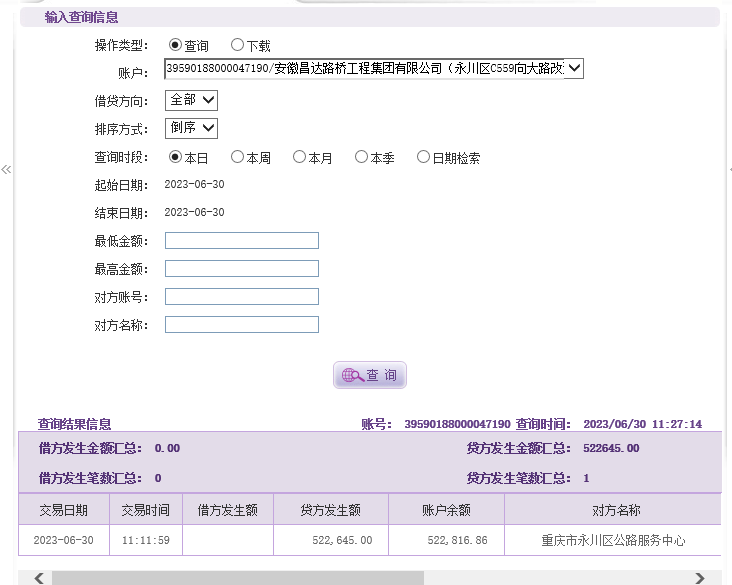Focus the 对方名称 input field
Image resolution: width=732 pixels, height=585 pixels.
pos(242,324)
